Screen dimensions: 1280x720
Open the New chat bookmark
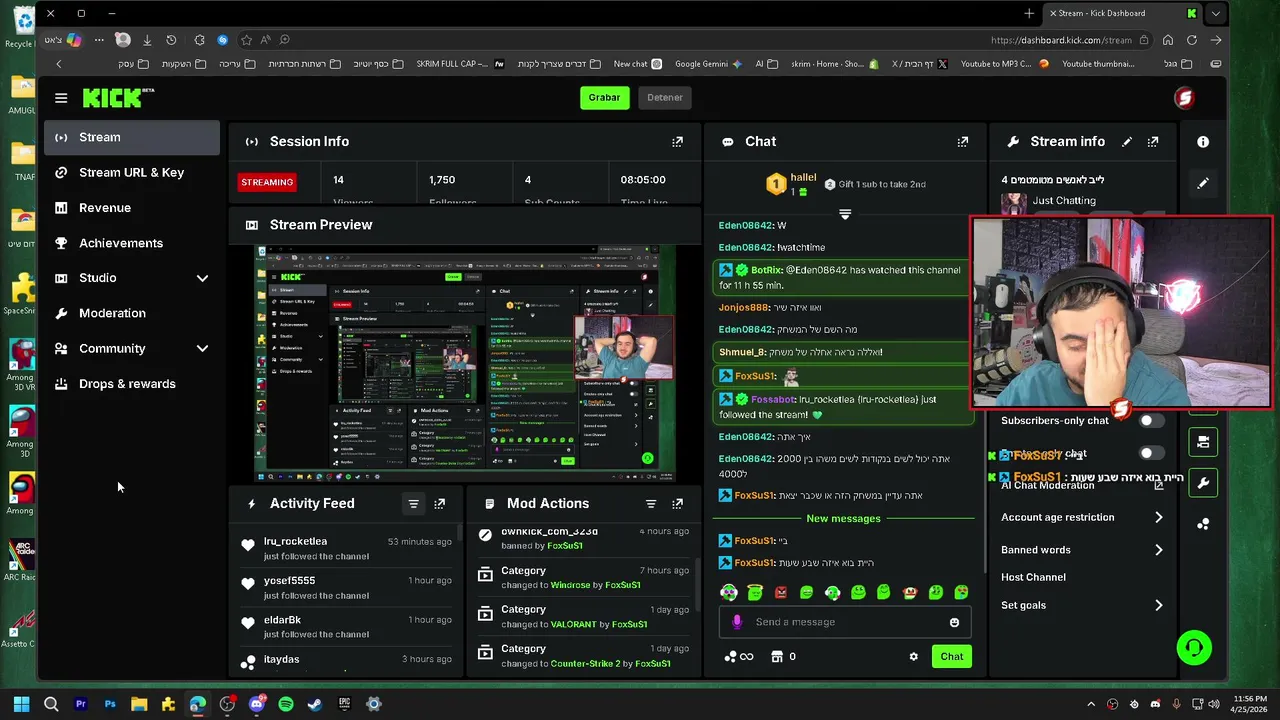pos(637,64)
